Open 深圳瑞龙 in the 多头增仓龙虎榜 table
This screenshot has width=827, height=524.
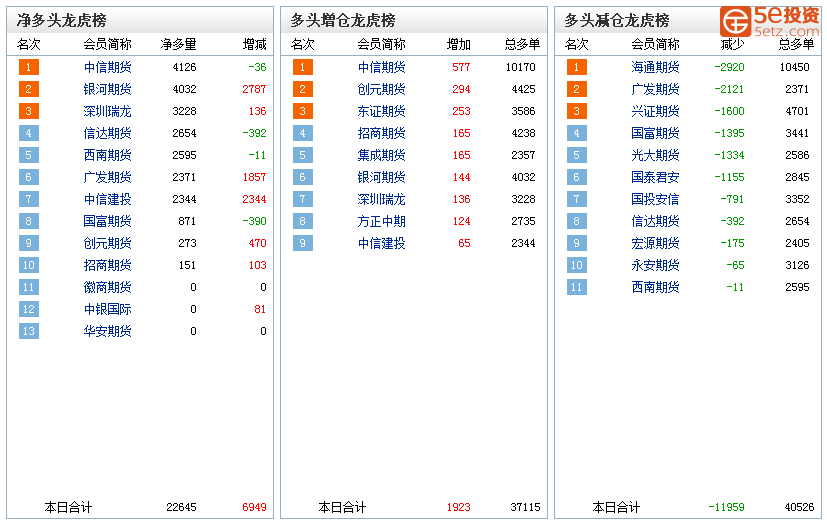click(x=382, y=199)
